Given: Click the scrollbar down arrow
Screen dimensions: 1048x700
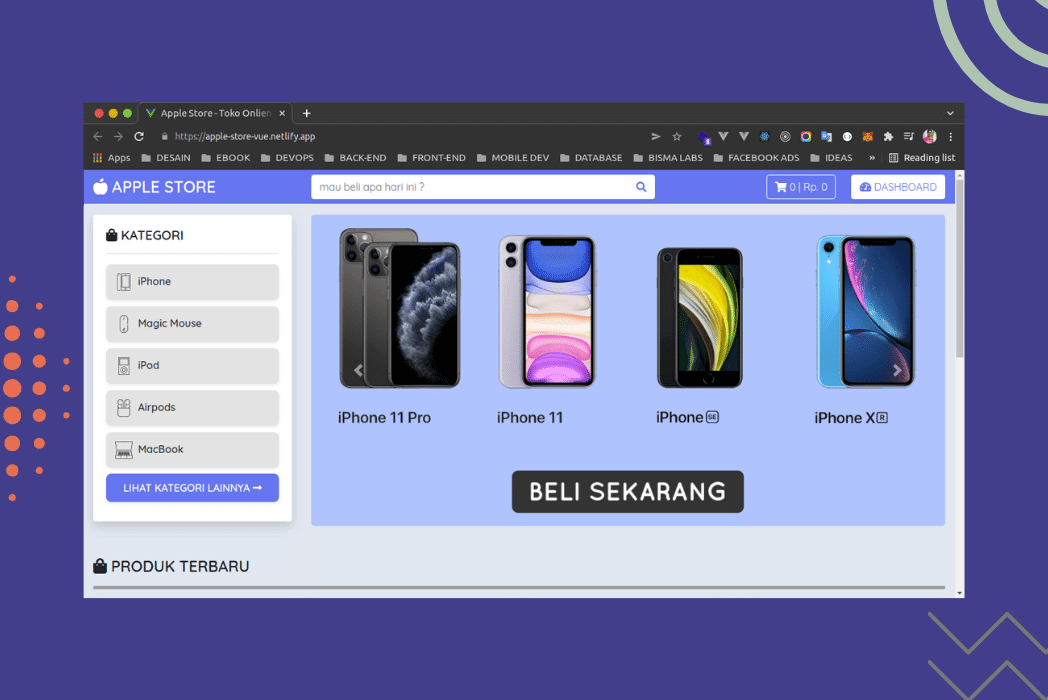Looking at the screenshot, I should [x=960, y=593].
